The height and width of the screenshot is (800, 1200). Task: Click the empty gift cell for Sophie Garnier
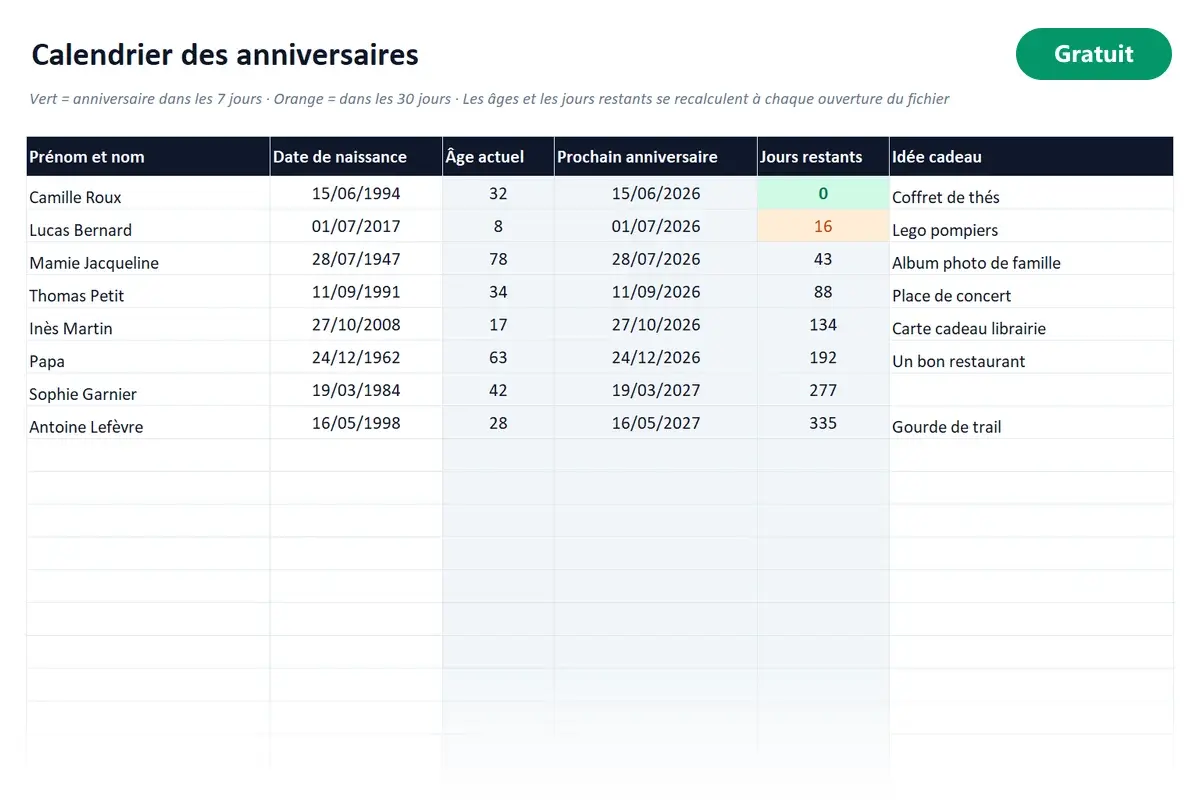[x=1031, y=391]
